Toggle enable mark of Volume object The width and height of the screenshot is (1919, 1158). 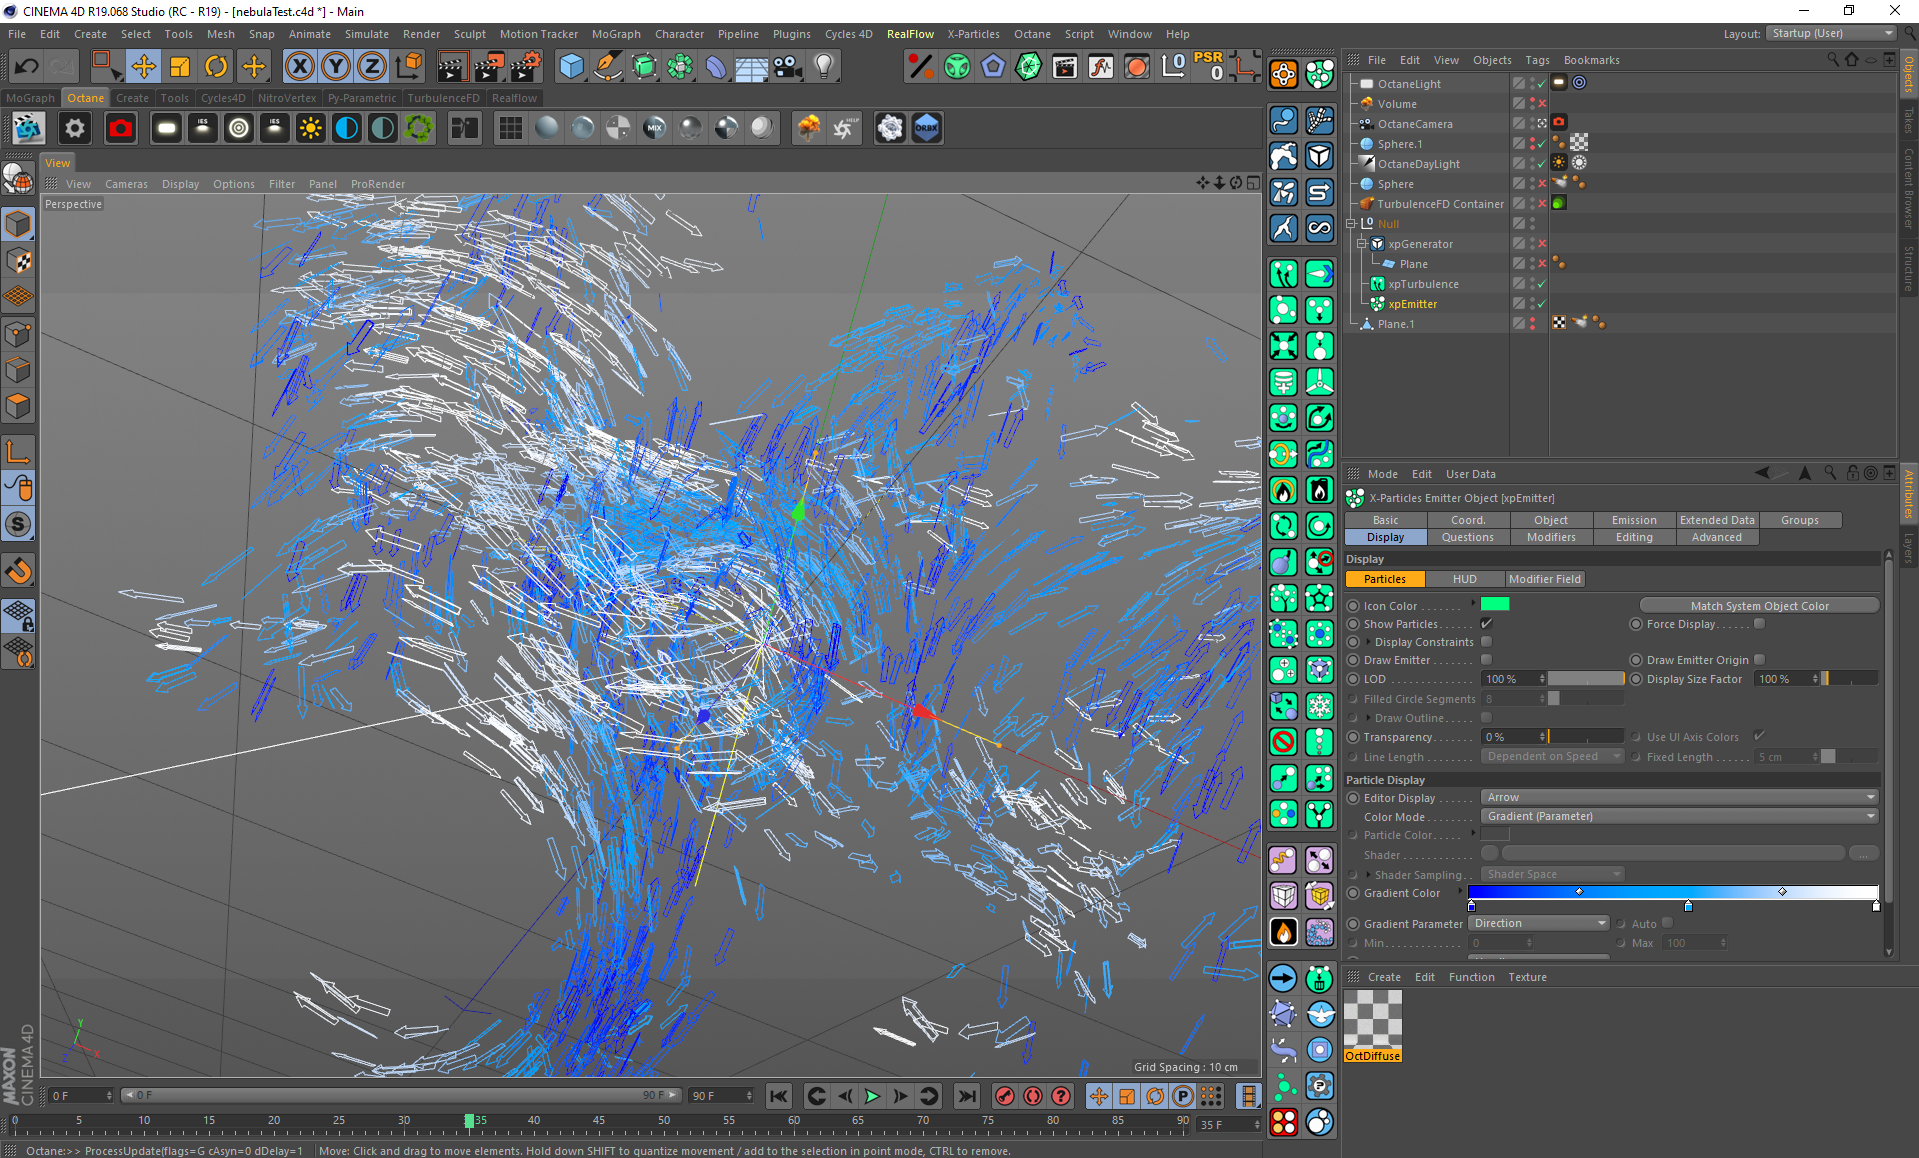(1542, 104)
